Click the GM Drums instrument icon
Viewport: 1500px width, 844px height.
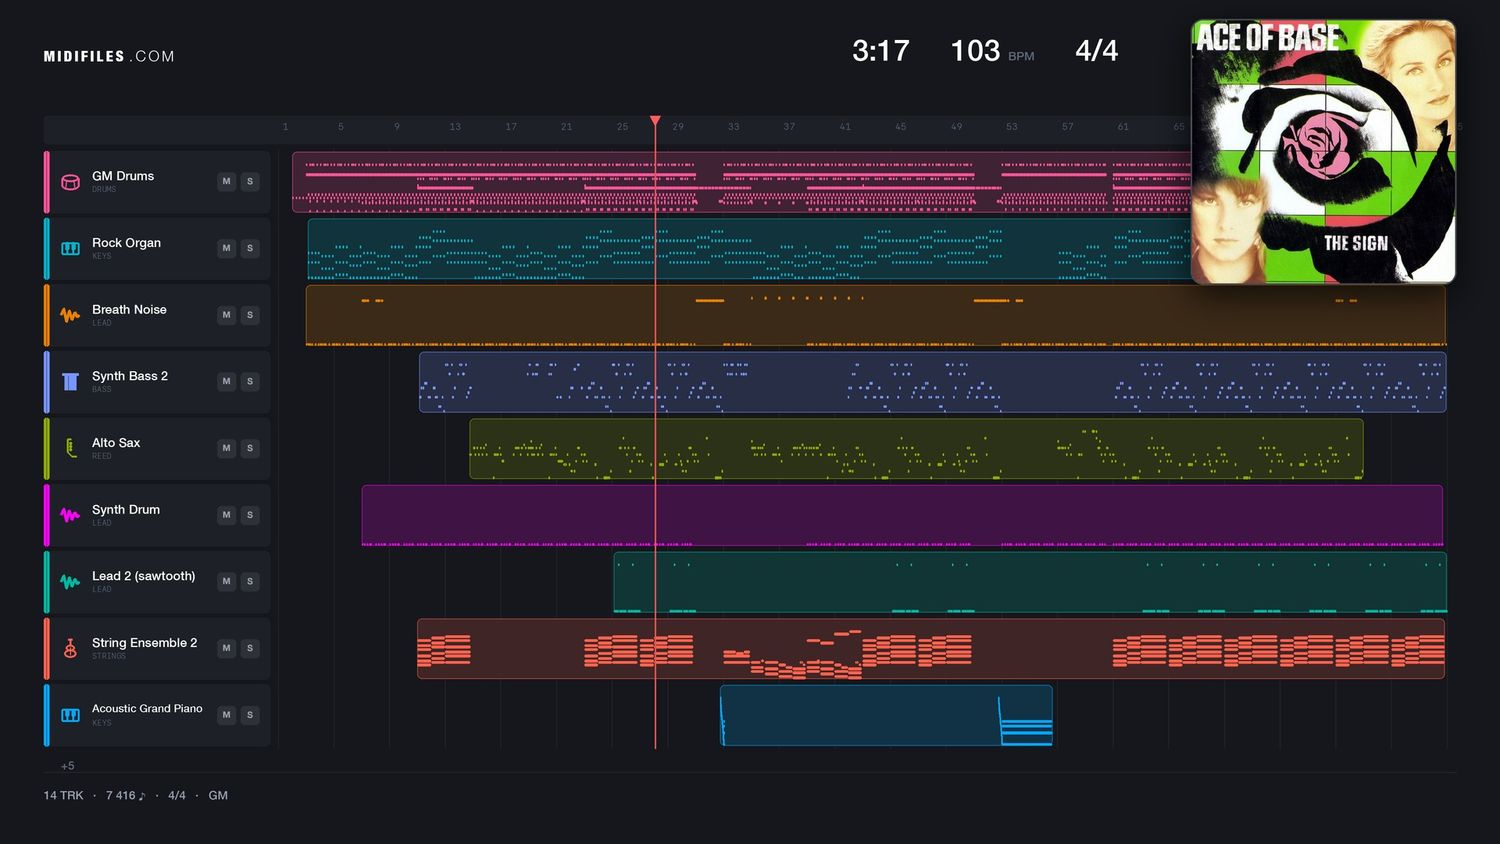coord(70,182)
